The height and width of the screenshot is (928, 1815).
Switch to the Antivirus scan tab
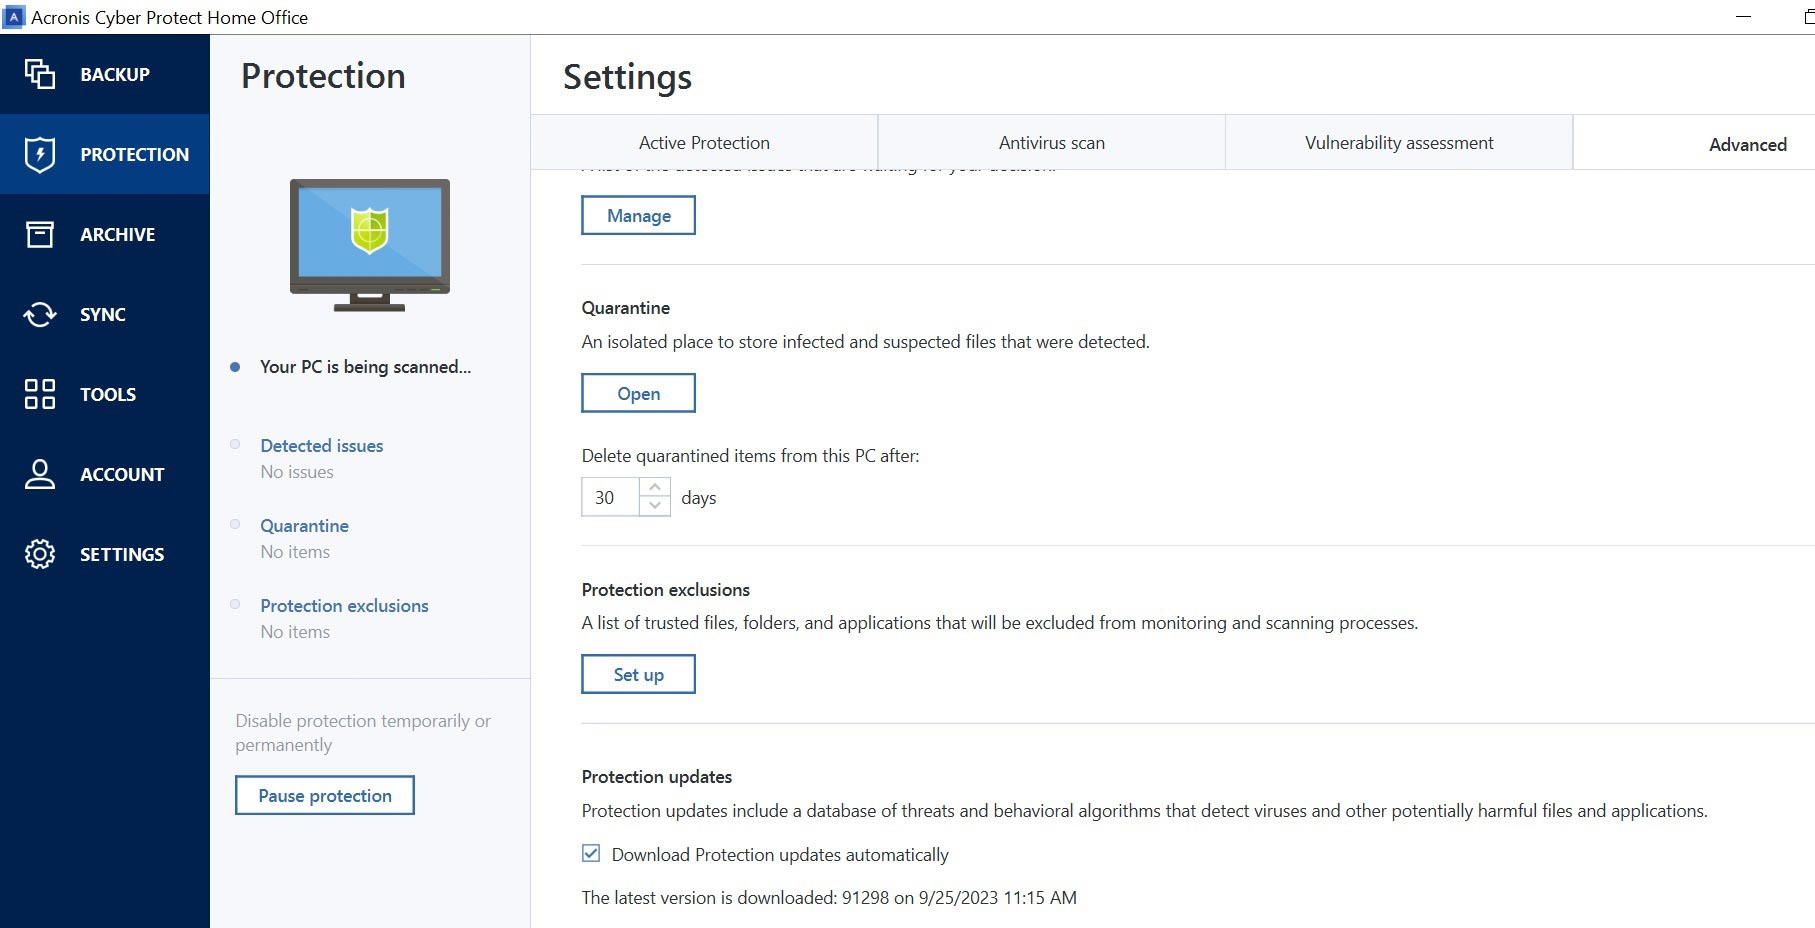pos(1051,143)
